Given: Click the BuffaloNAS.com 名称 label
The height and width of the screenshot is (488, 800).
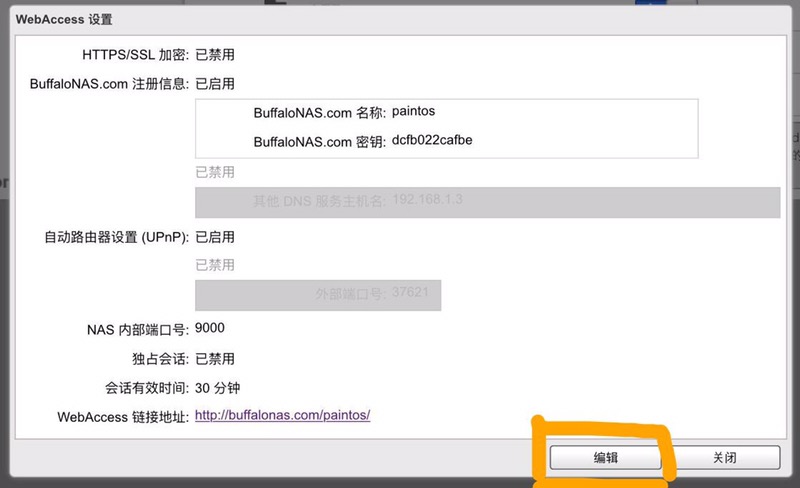Looking at the screenshot, I should (x=320, y=113).
